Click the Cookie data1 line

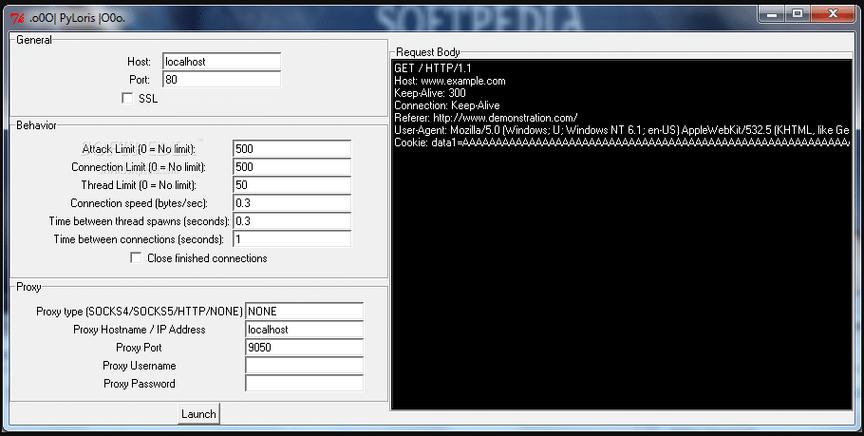pos(622,143)
